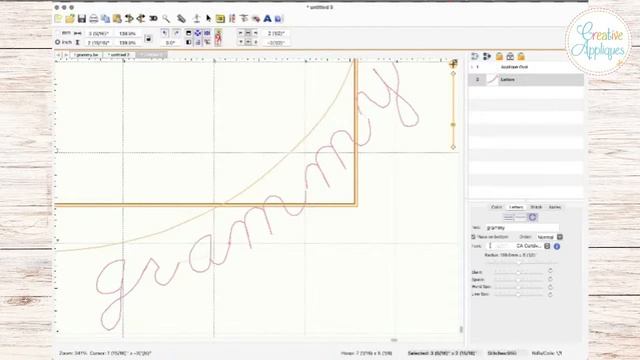Click the first alignment button in top row
The width and height of the screenshot is (640, 360).
[x=240, y=33]
